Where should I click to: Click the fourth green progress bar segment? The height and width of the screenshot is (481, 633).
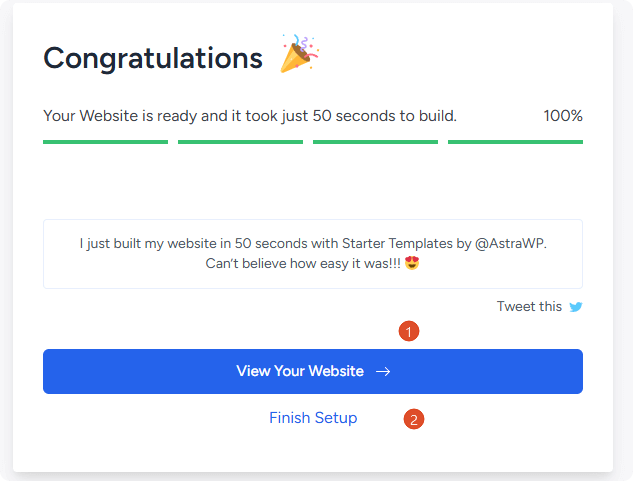(x=515, y=142)
